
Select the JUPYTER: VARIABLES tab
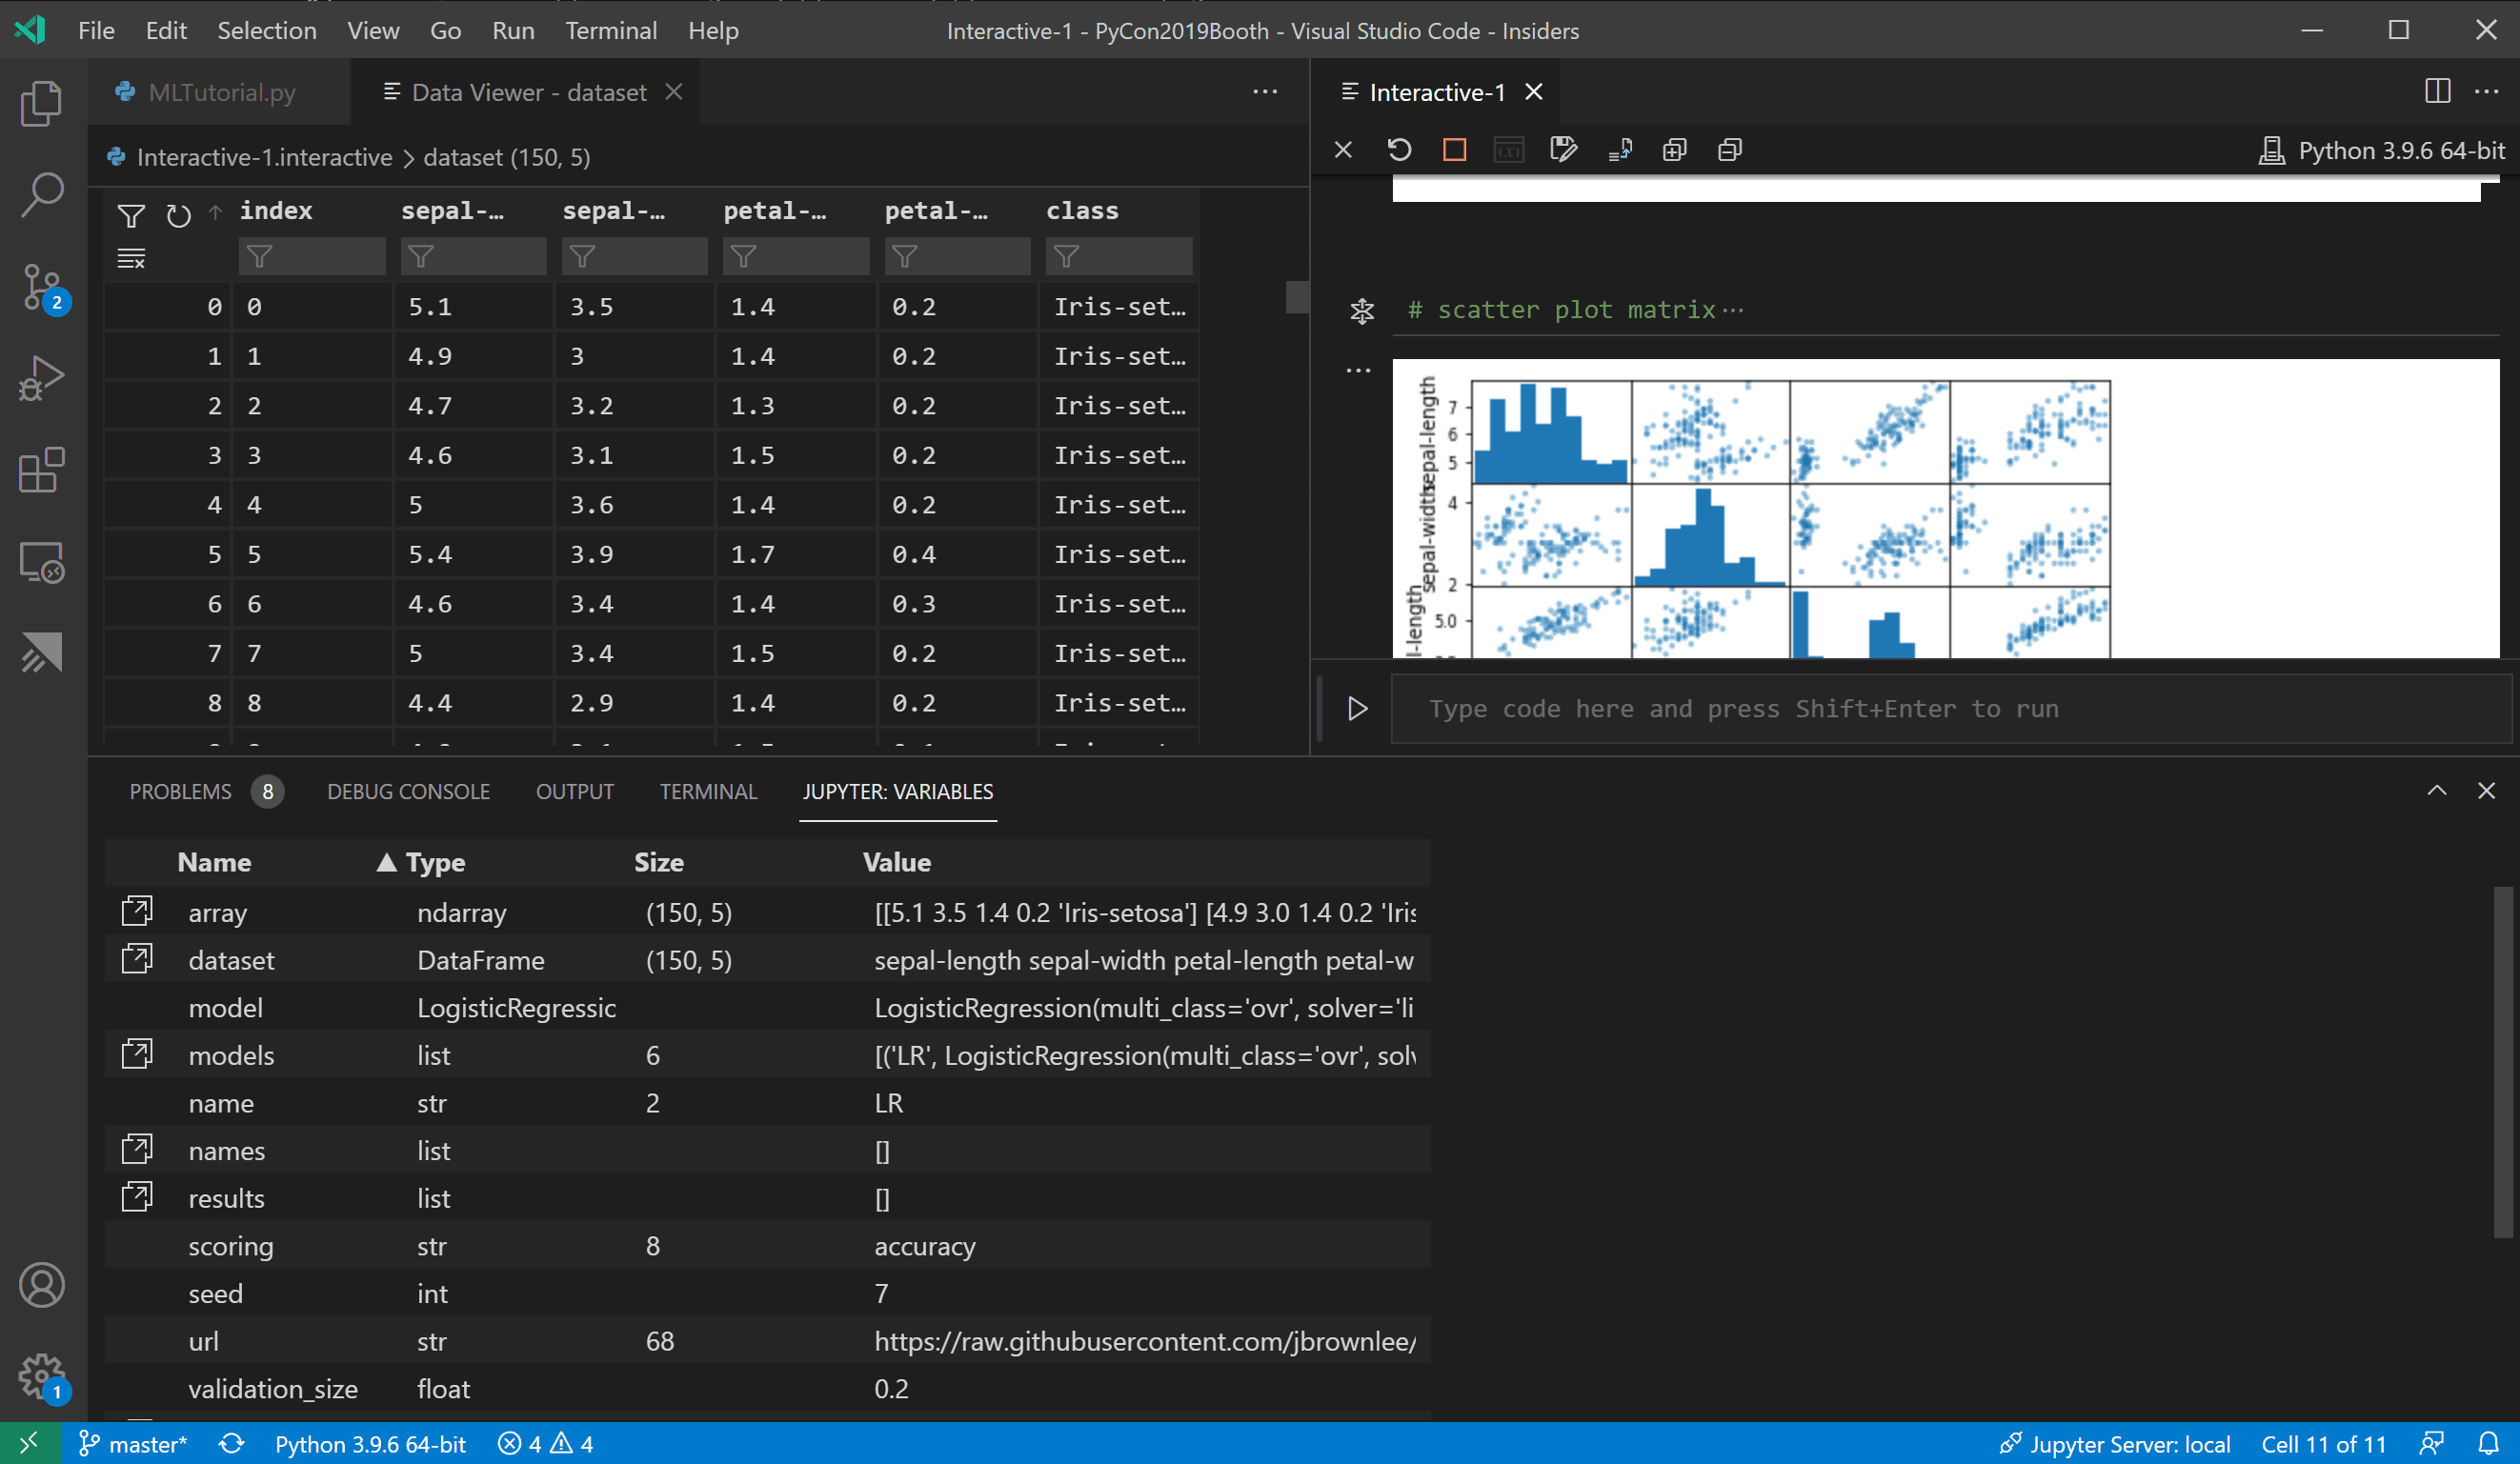coord(896,792)
